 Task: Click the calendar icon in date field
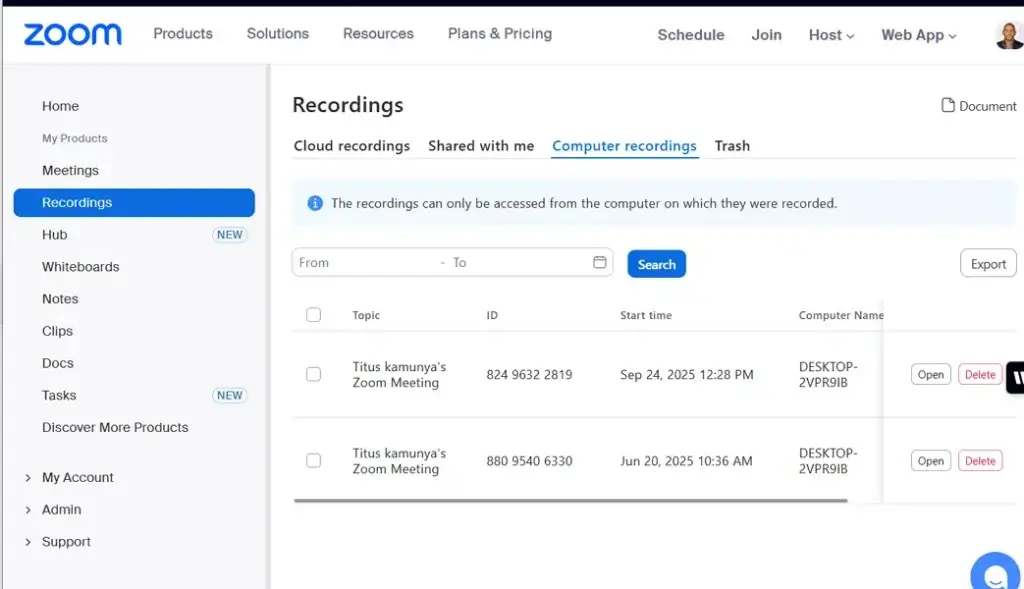(600, 263)
